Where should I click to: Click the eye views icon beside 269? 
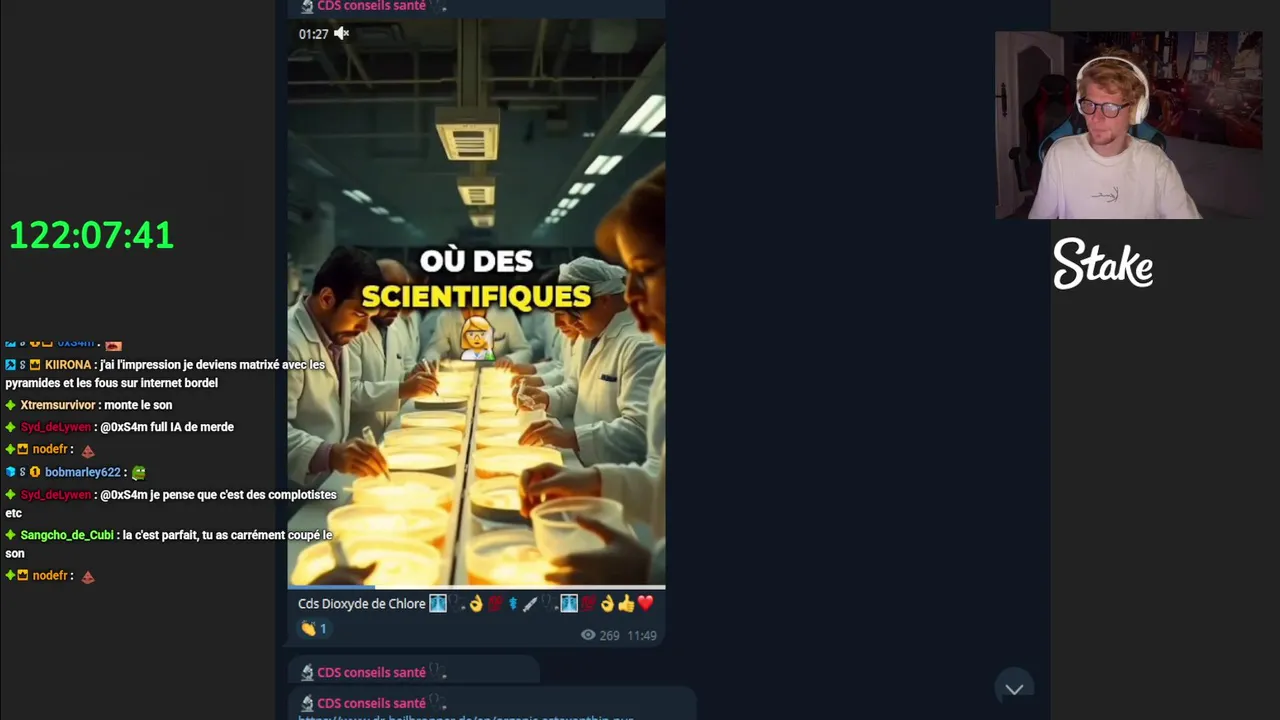588,635
